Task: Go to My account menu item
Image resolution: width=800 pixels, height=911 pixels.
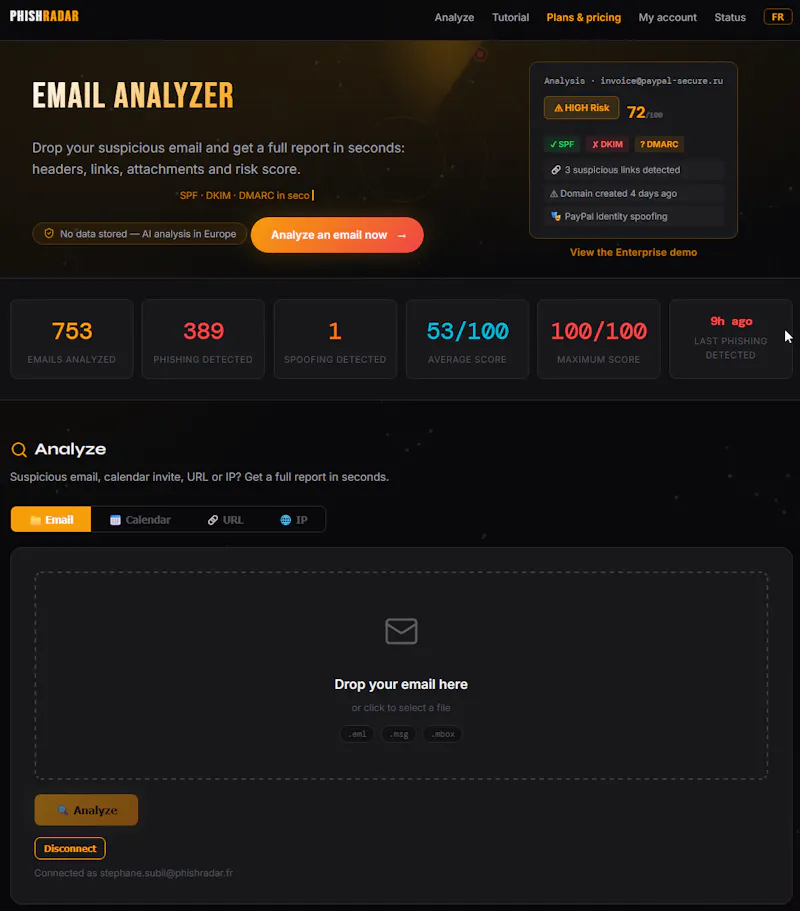Action: pos(668,17)
